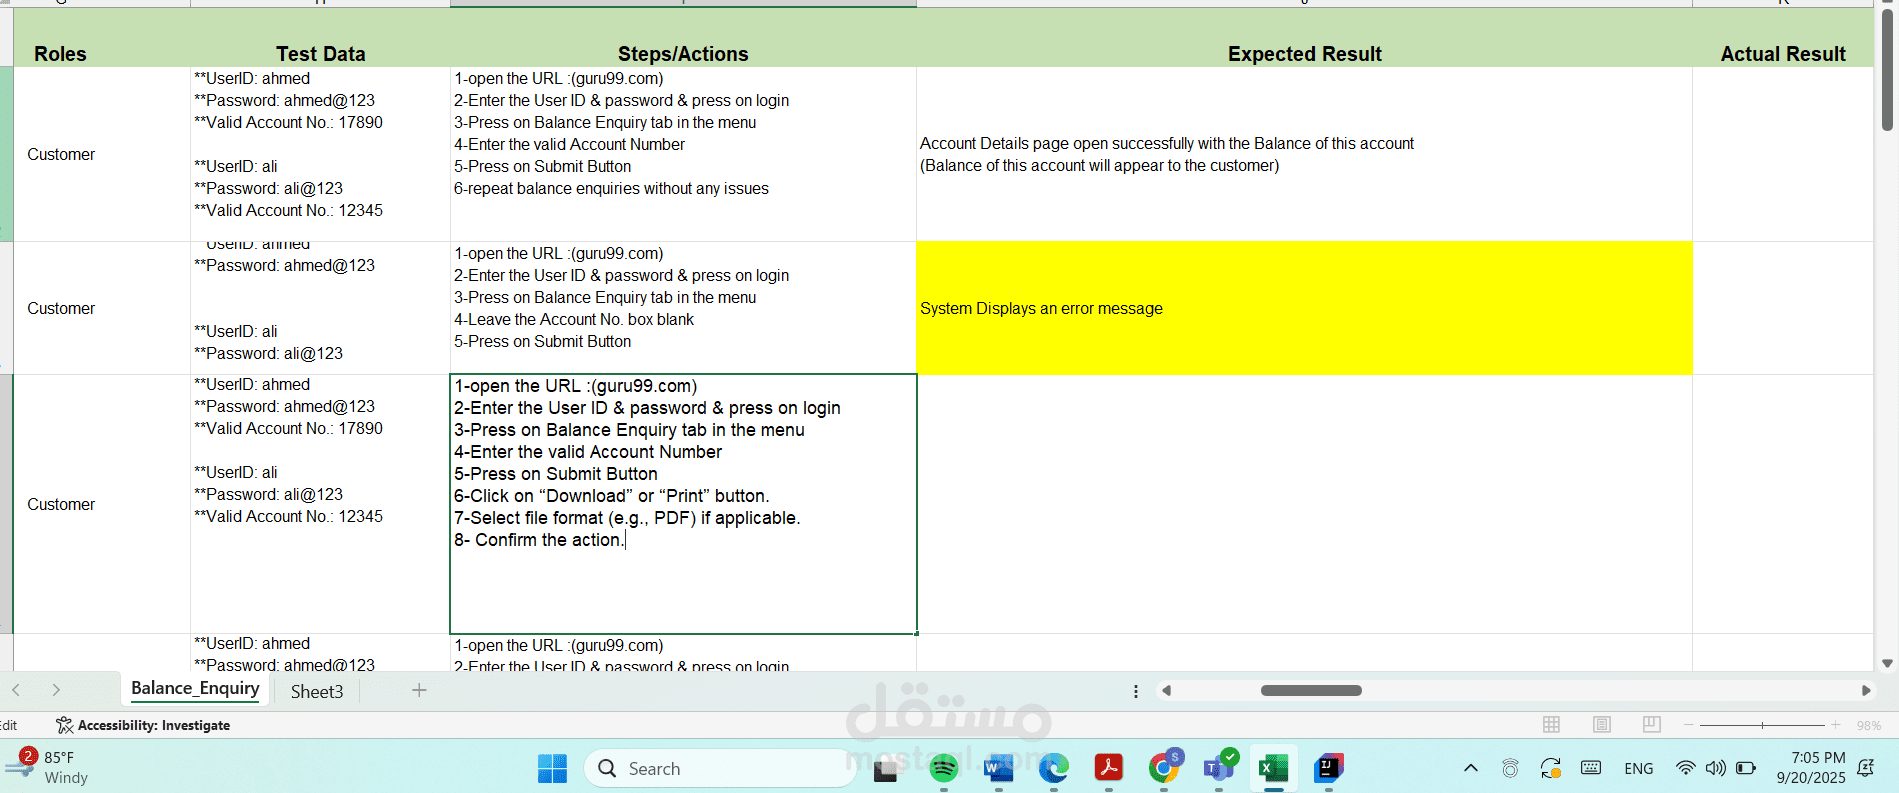The width and height of the screenshot is (1899, 793).
Task: Open Accessibility: Investigate in status bar
Action: click(x=143, y=725)
